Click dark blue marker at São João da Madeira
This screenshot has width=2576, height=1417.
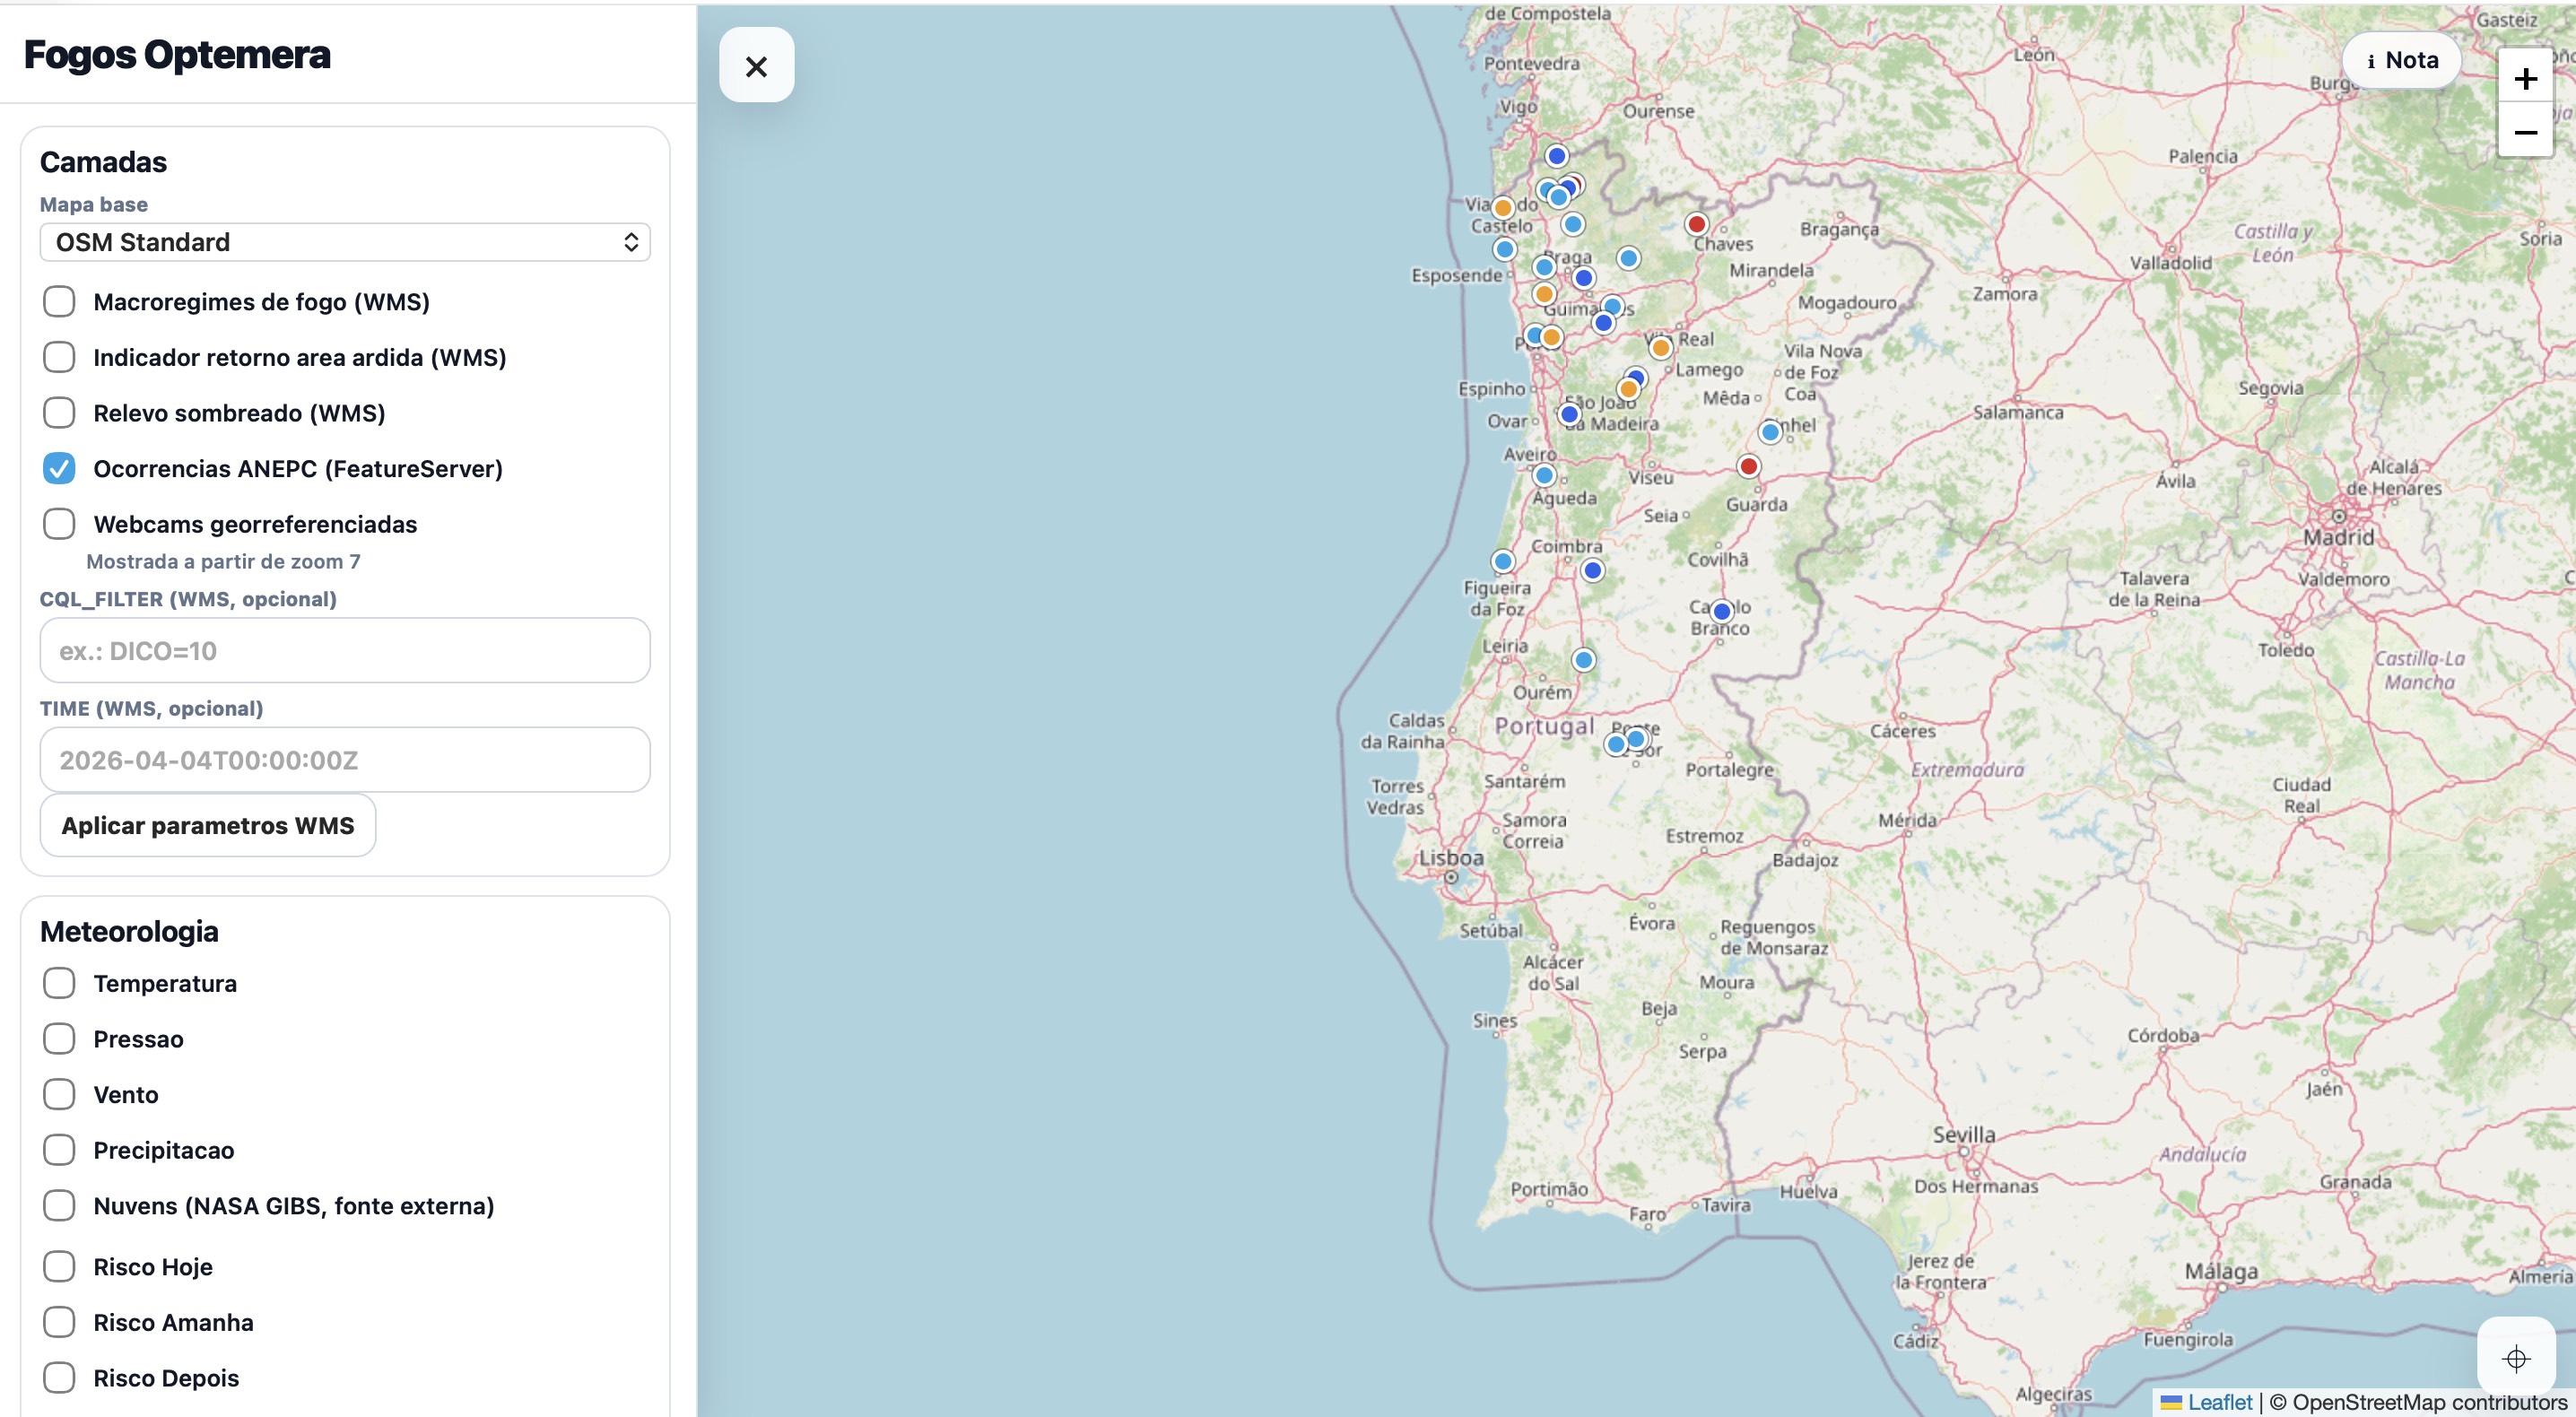[1569, 414]
